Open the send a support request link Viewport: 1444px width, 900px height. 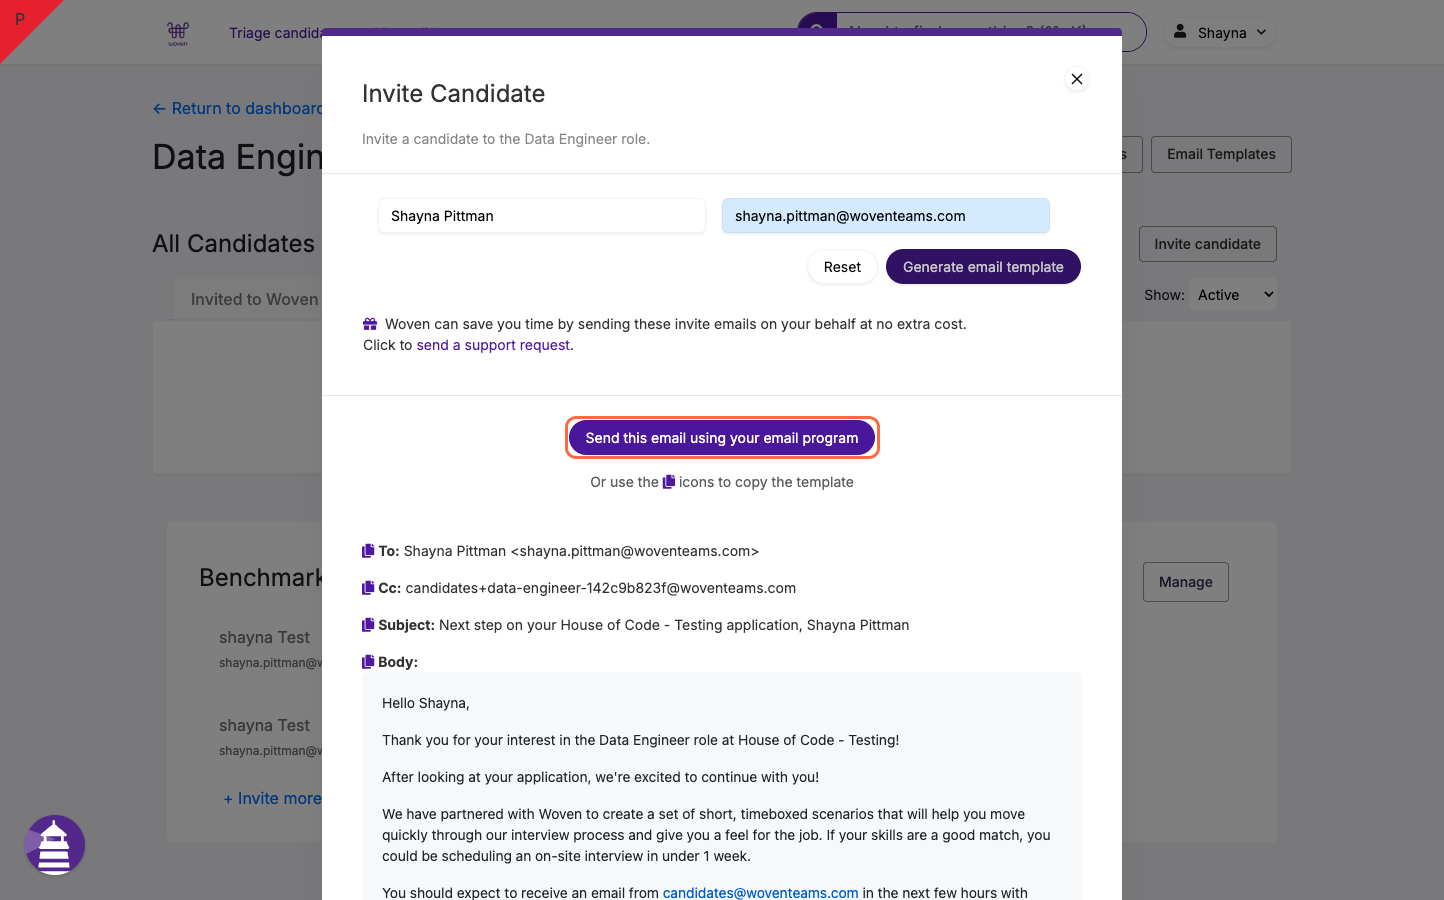coord(493,345)
